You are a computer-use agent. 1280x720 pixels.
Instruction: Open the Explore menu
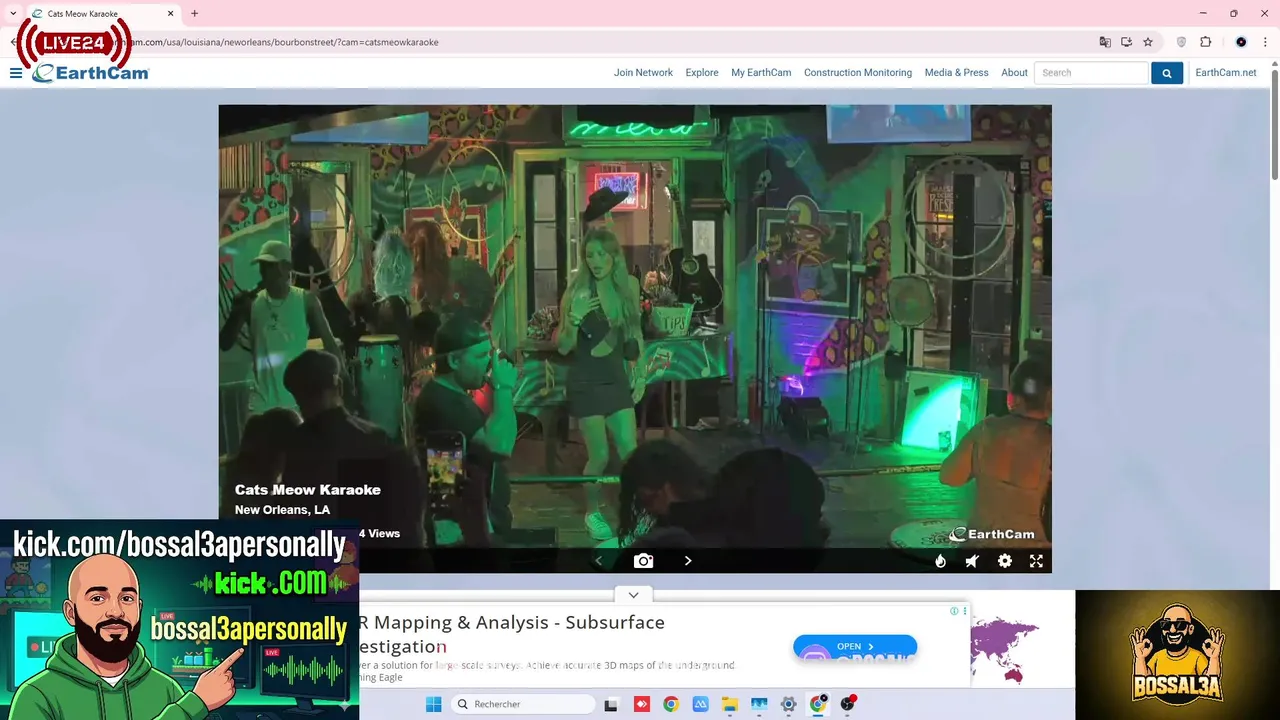(702, 73)
